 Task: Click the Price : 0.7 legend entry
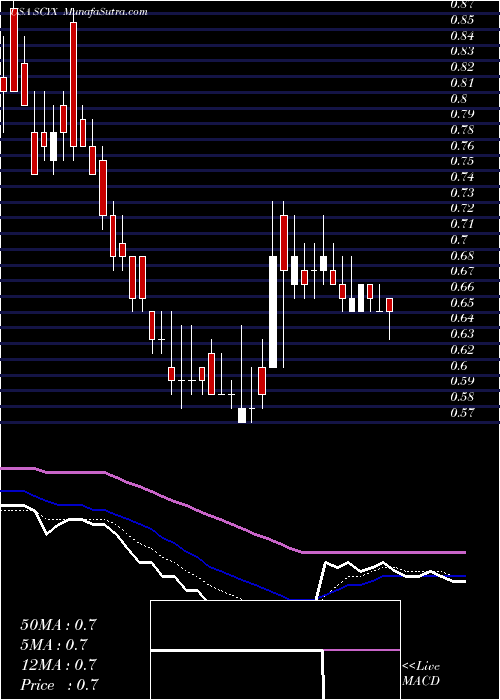click(59, 685)
